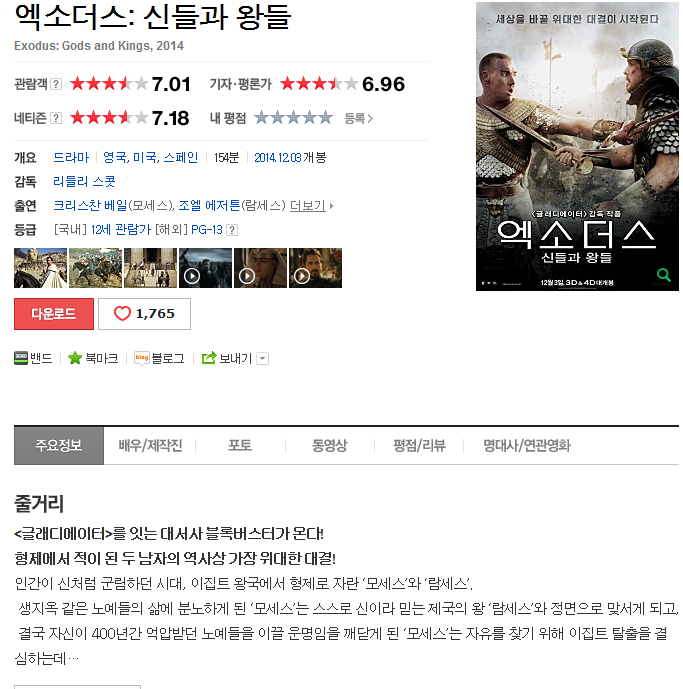This screenshot has width=683, height=689.
Task: Click the help icon next to 네티즌 rating
Action: [56, 118]
